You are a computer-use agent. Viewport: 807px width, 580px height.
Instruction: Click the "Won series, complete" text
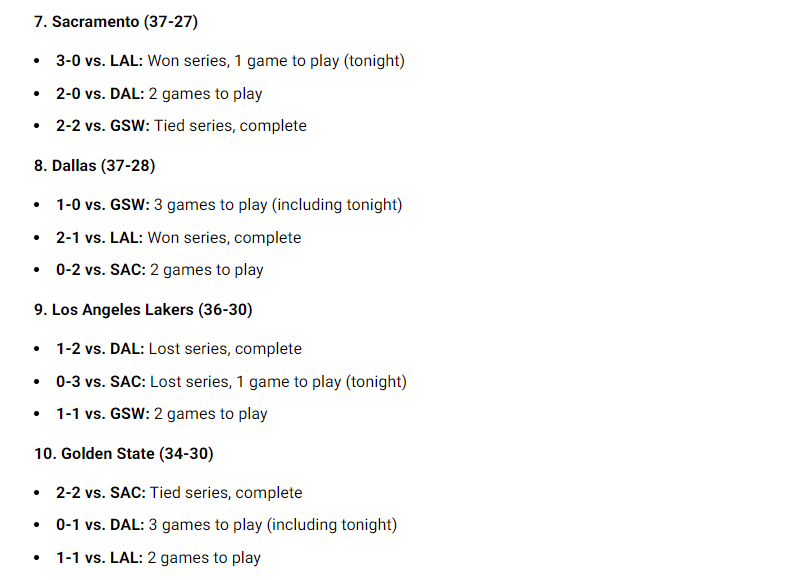tap(224, 238)
